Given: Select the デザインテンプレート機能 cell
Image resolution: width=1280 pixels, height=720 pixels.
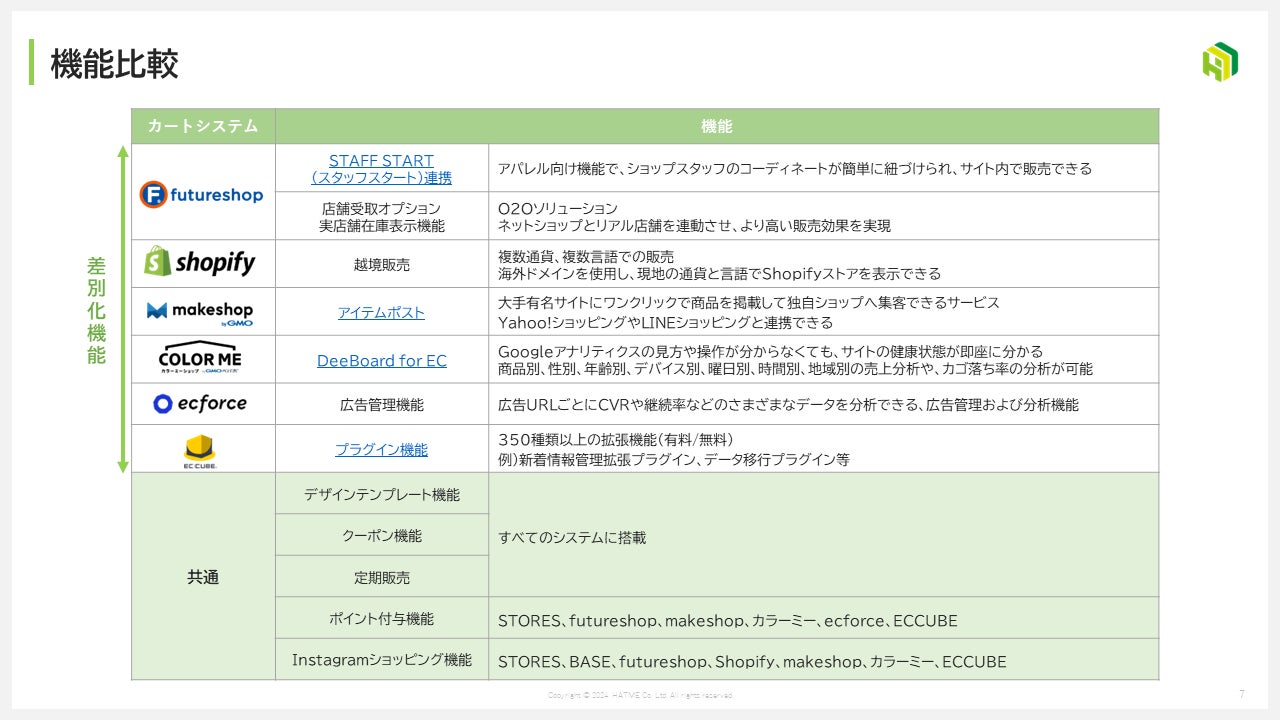Looking at the screenshot, I should click(382, 494).
